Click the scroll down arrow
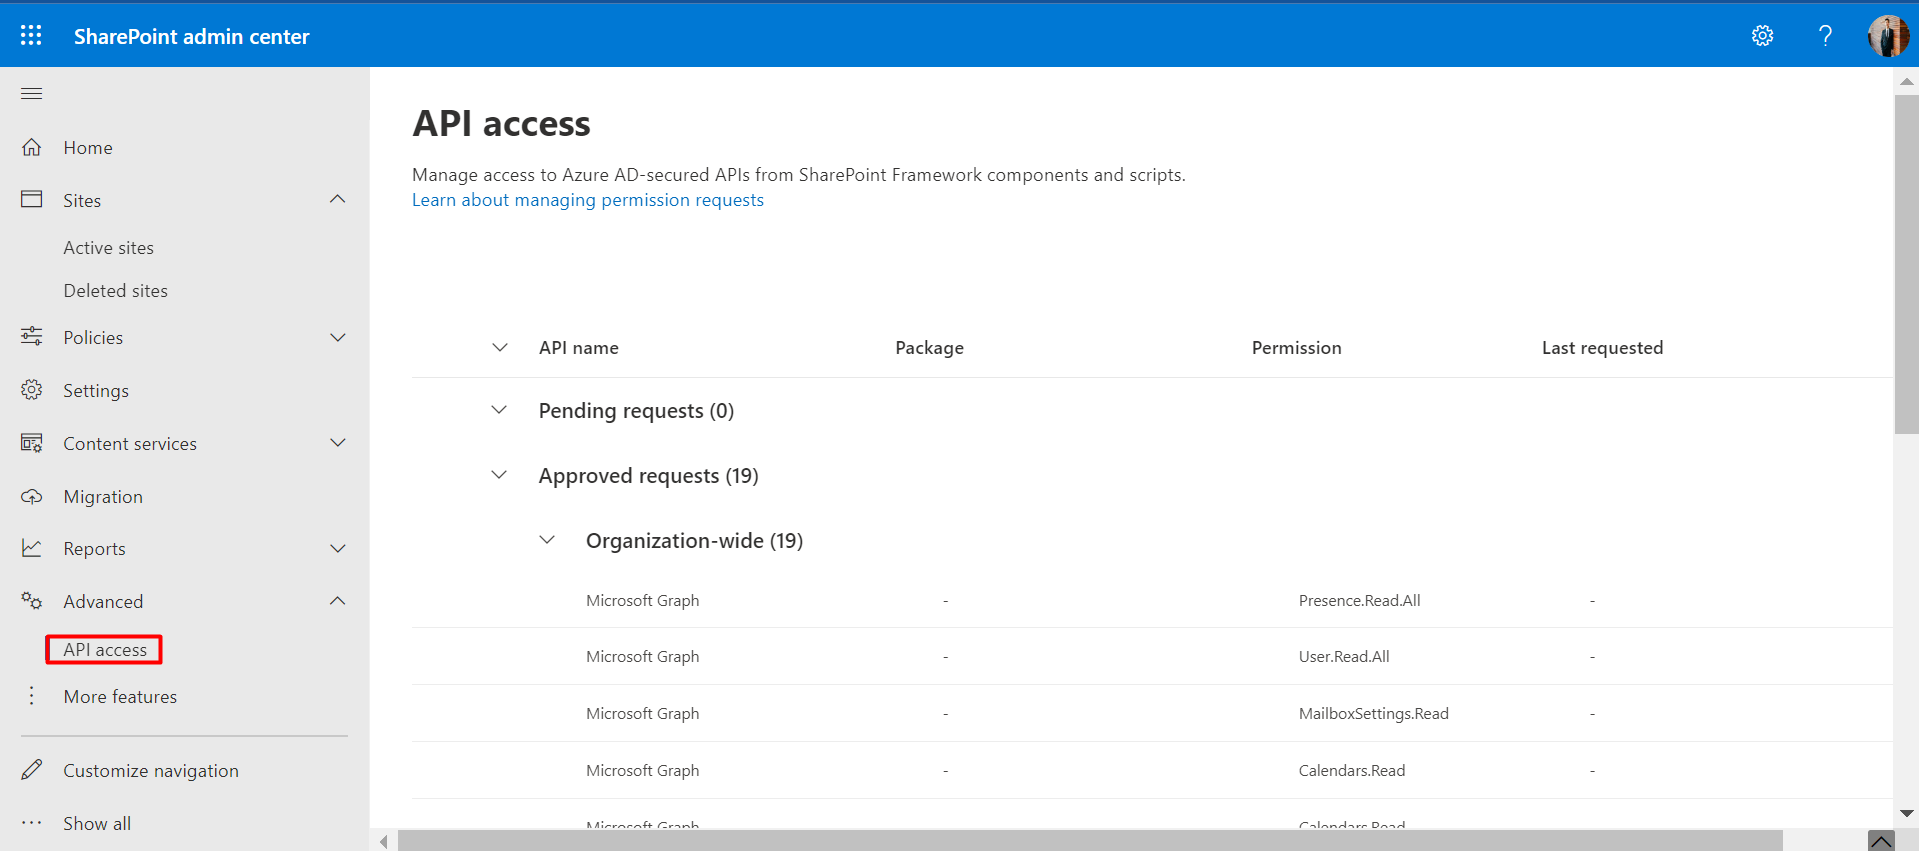1919x851 pixels. 1906,813
